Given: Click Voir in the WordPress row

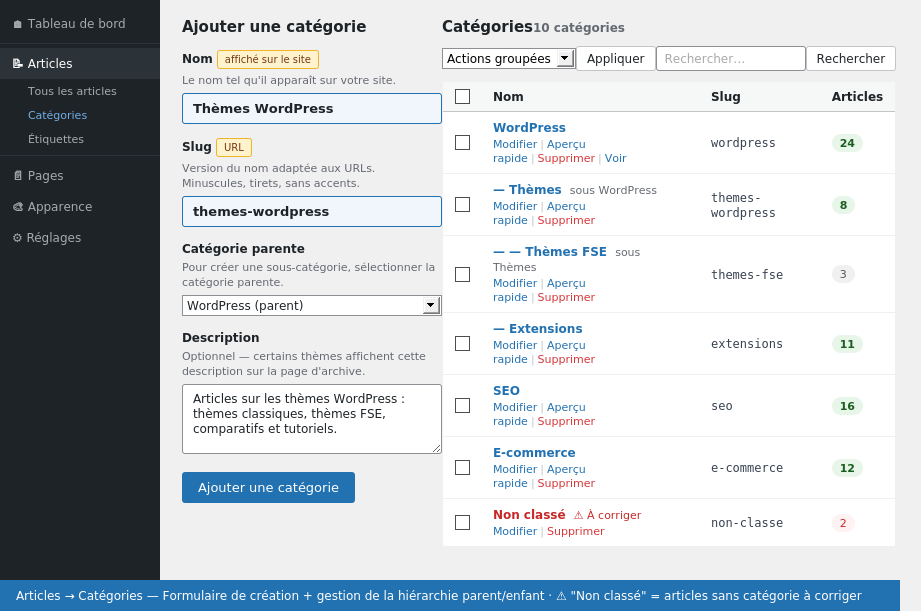Looking at the screenshot, I should click(616, 159).
